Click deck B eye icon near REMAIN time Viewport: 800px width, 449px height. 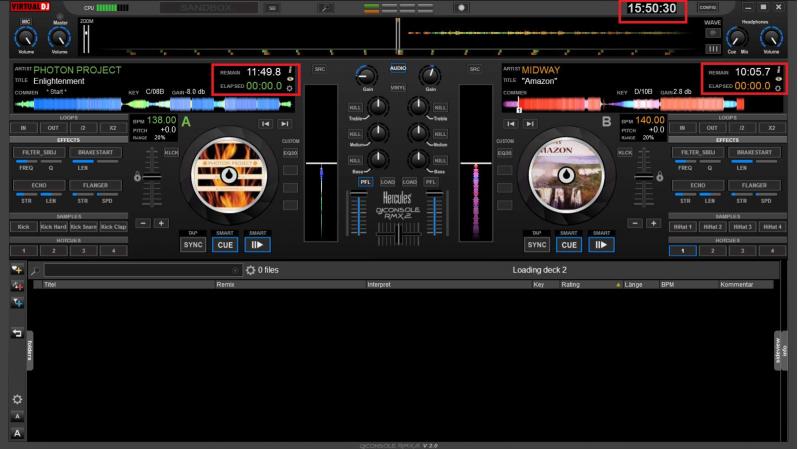tap(779, 79)
